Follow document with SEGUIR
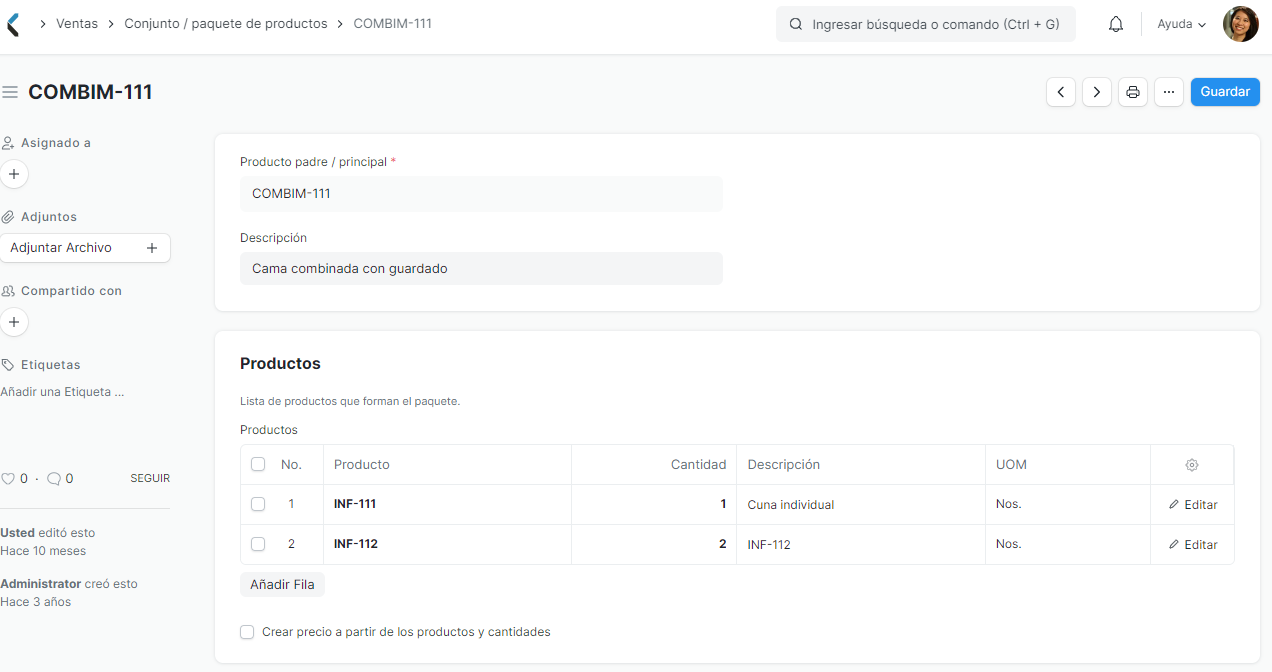This screenshot has width=1272, height=672. pos(150,479)
